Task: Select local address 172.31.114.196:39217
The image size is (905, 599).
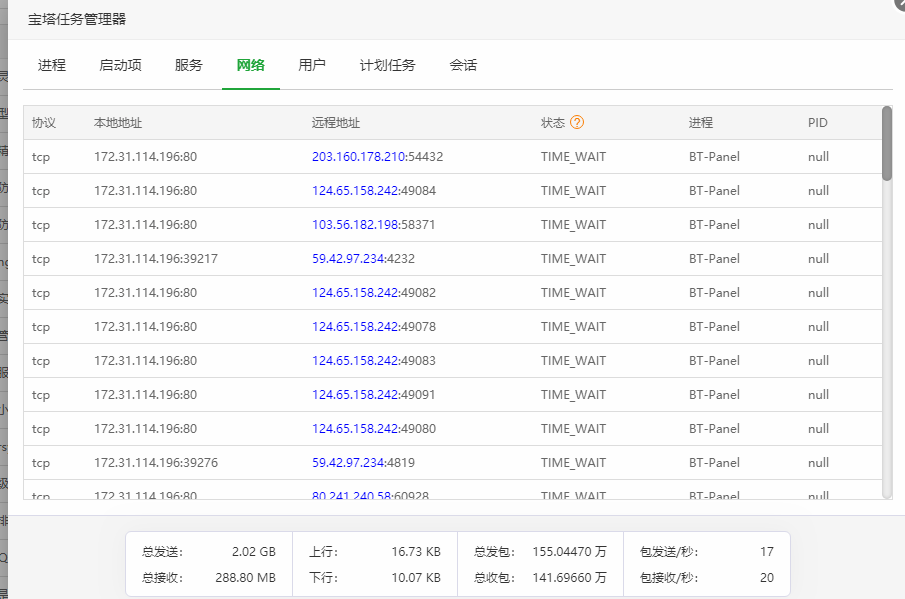Action: point(156,259)
